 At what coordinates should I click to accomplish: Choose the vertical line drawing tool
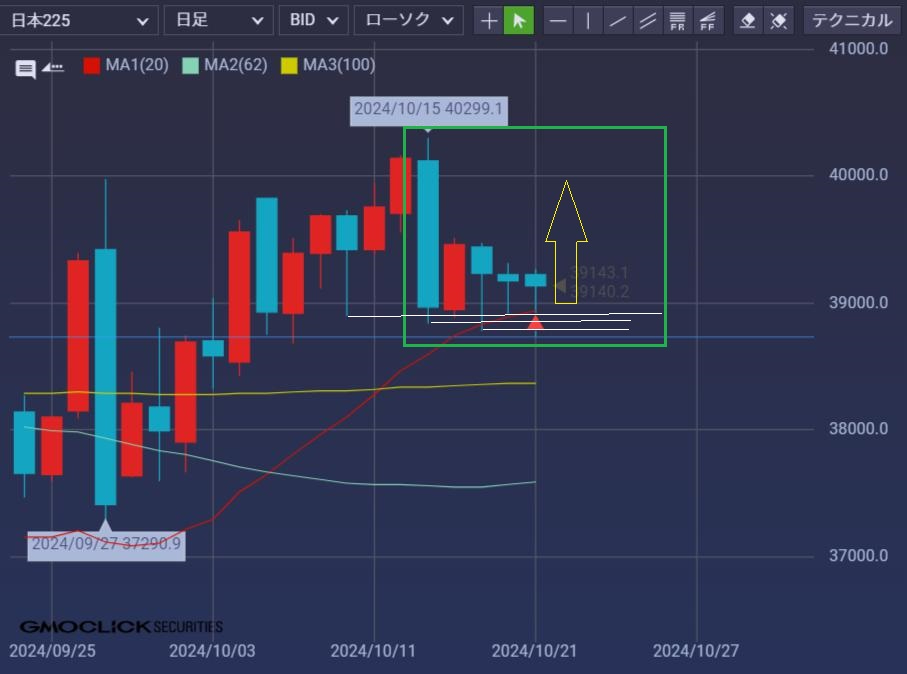(x=588, y=21)
